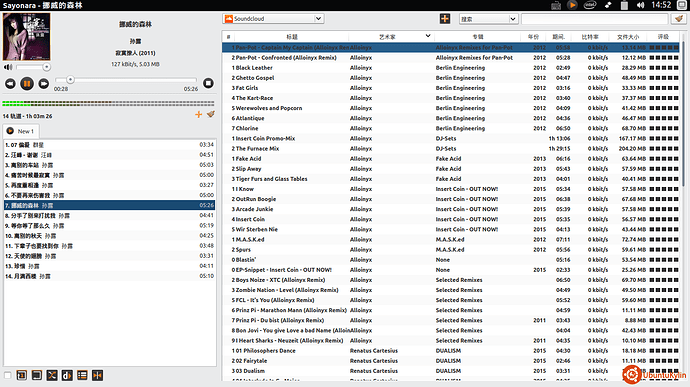Toggle Repeat One mode
The image size is (690, 387).
[x=22, y=375]
